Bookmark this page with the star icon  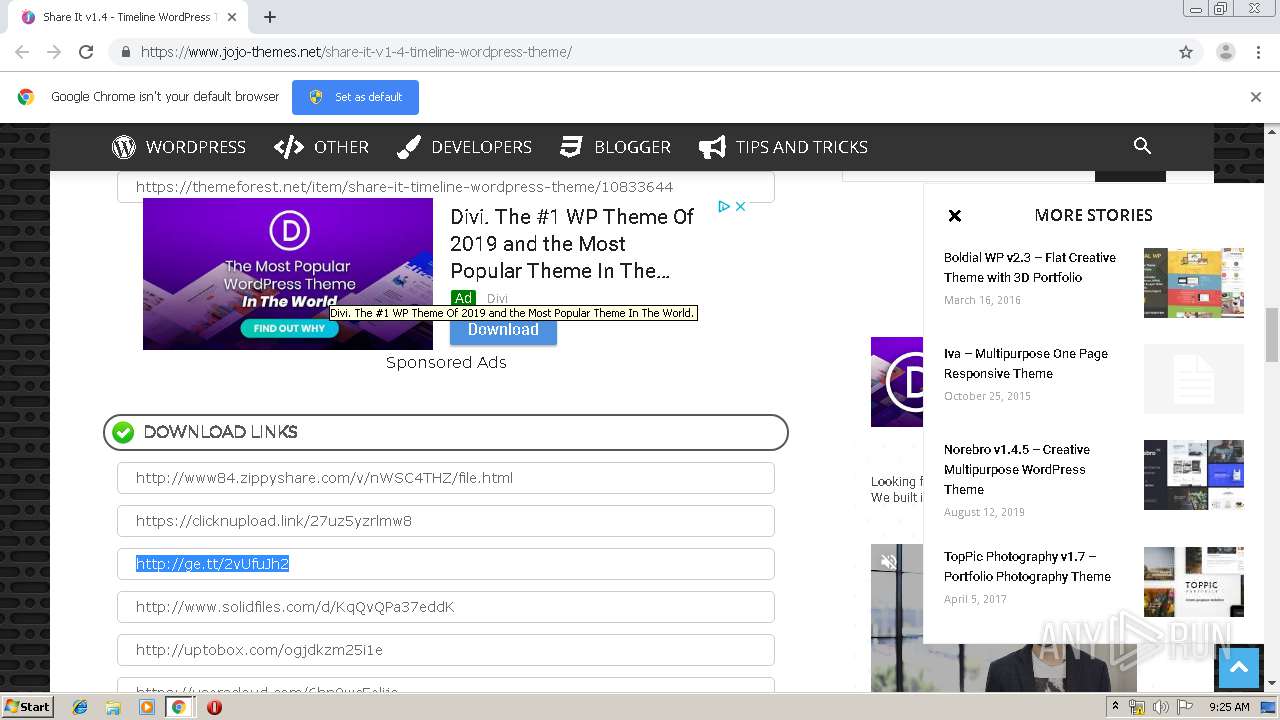[1186, 52]
